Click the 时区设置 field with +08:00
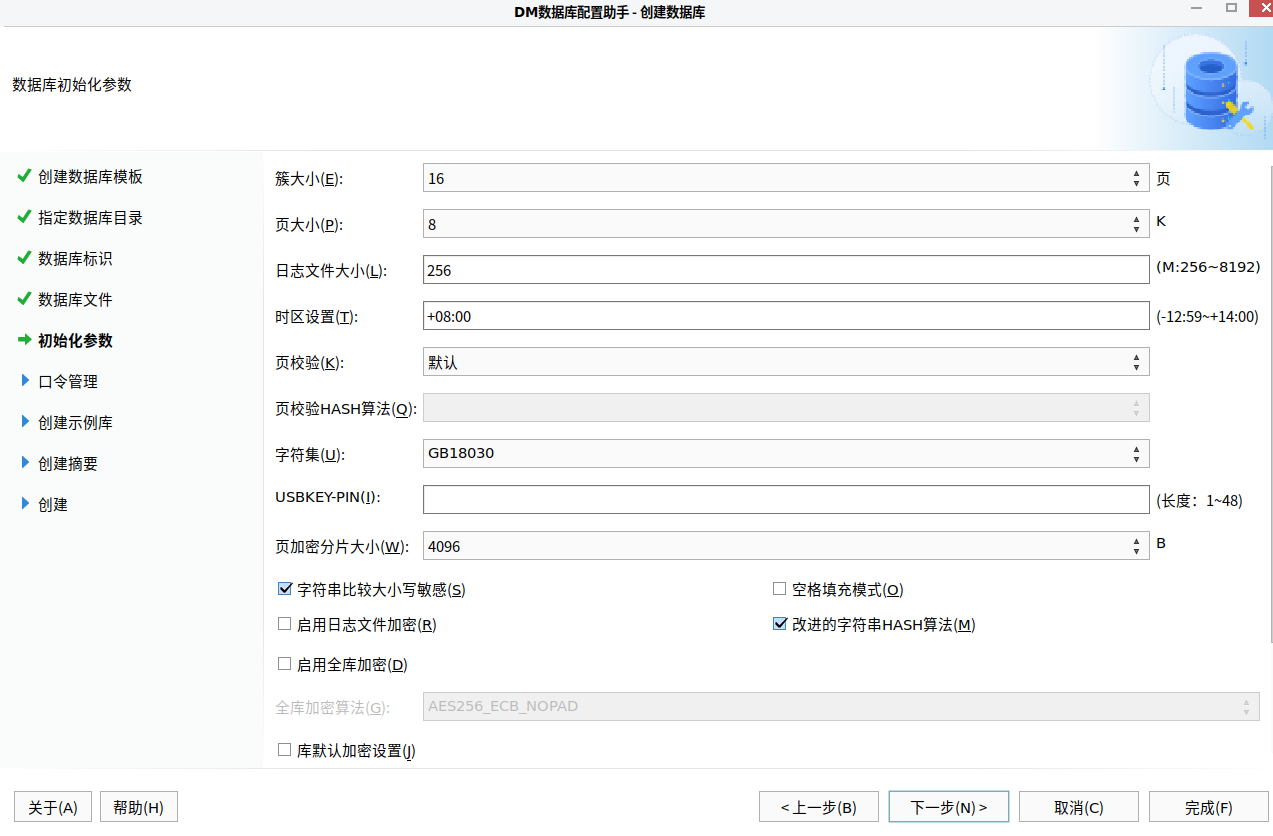1273x836 pixels. (786, 316)
